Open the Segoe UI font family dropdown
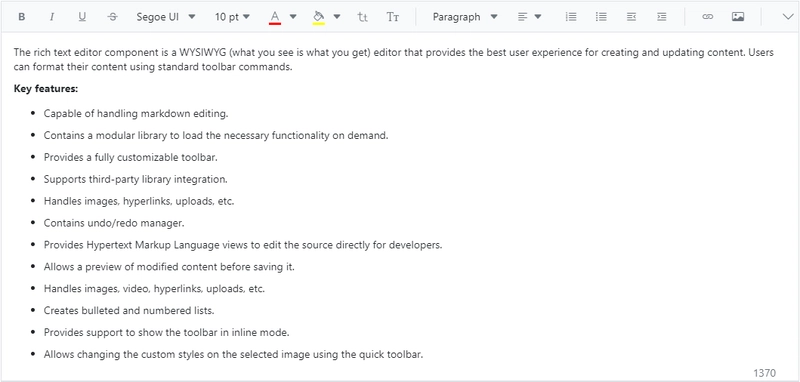 click(x=166, y=17)
